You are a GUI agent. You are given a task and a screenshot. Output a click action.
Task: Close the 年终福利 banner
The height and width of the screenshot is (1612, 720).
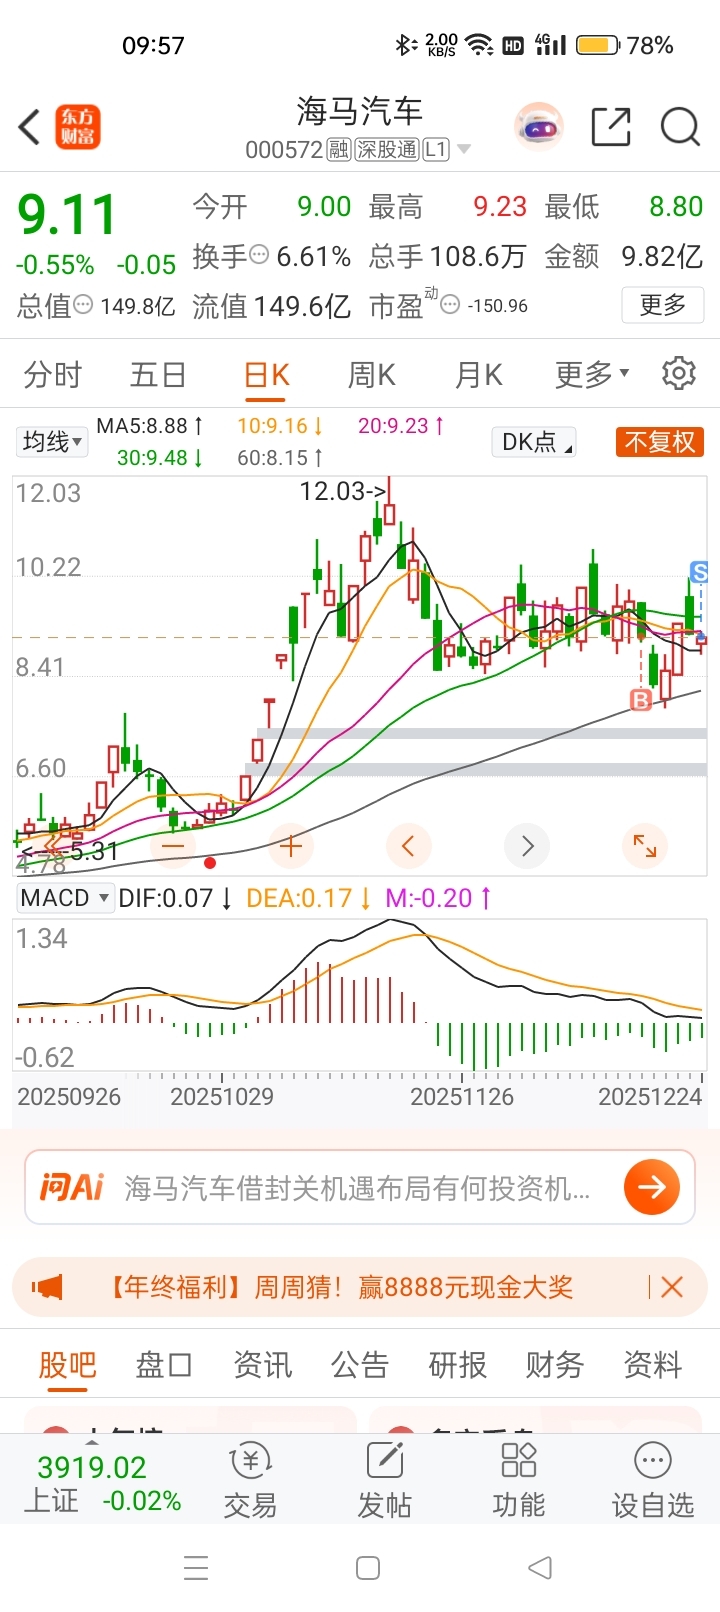click(672, 1287)
